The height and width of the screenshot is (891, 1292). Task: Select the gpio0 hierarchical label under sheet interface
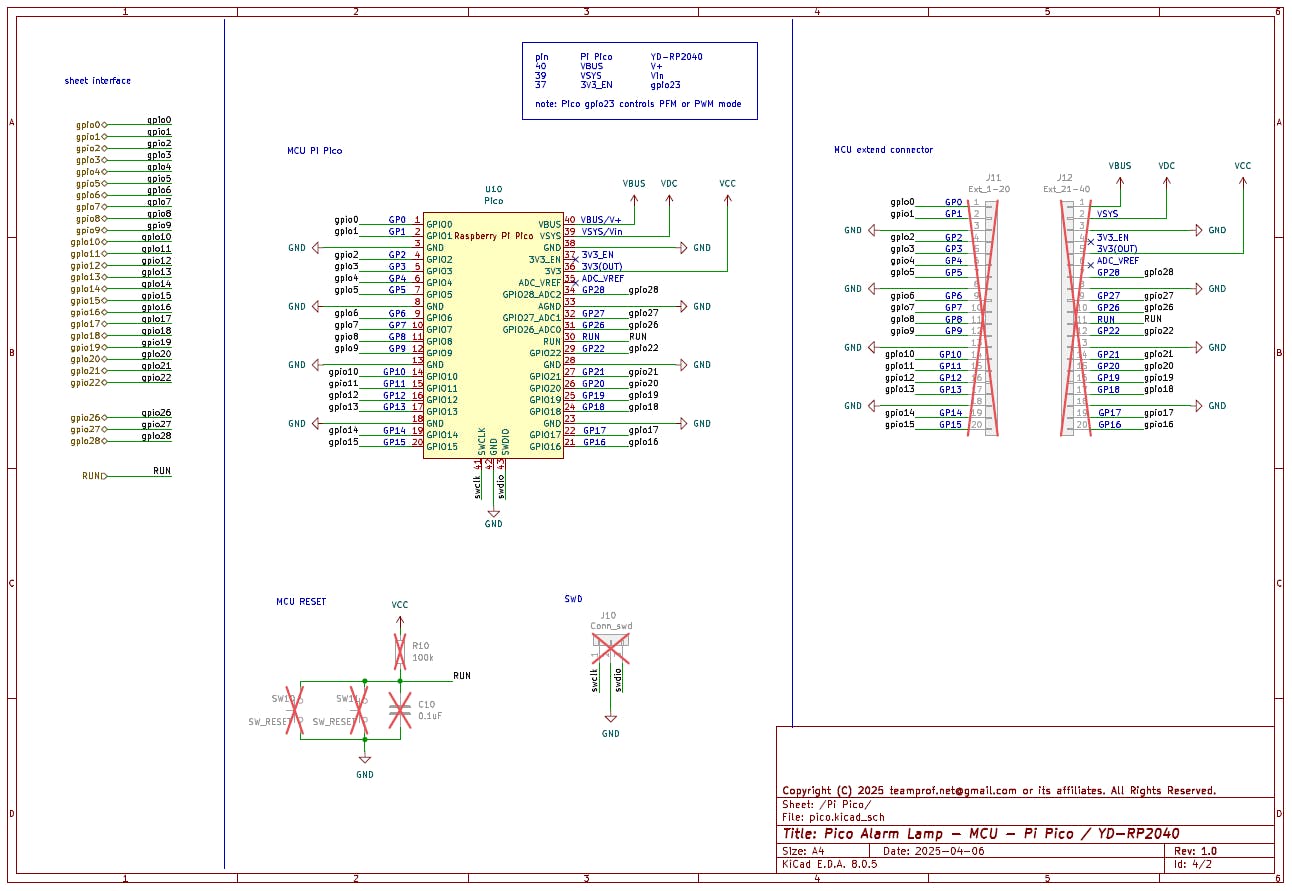pyautogui.click(x=90, y=125)
